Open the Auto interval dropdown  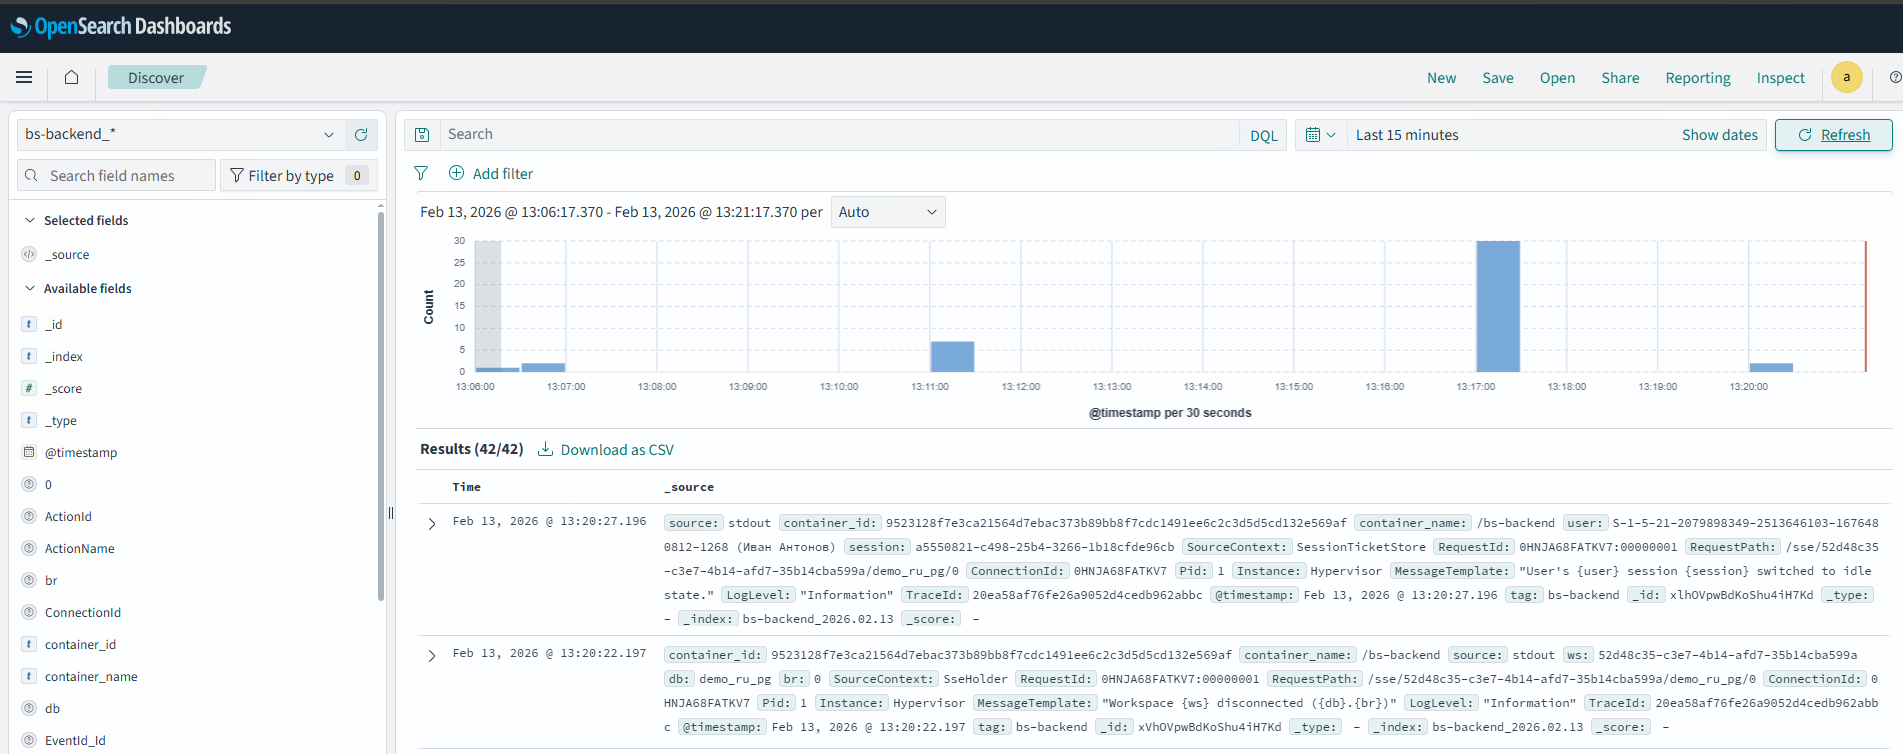coord(887,212)
